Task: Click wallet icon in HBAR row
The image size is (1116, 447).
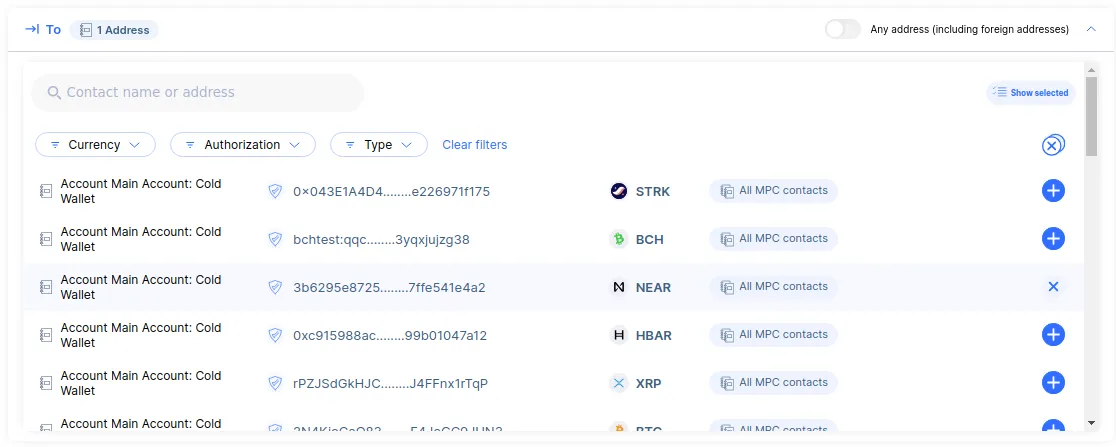Action: point(46,335)
